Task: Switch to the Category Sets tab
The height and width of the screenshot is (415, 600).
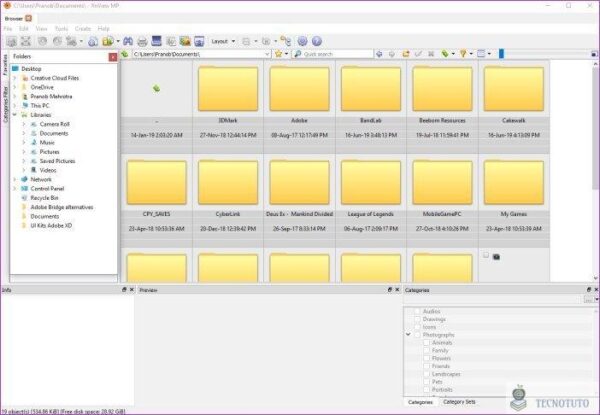Action: (x=459, y=402)
